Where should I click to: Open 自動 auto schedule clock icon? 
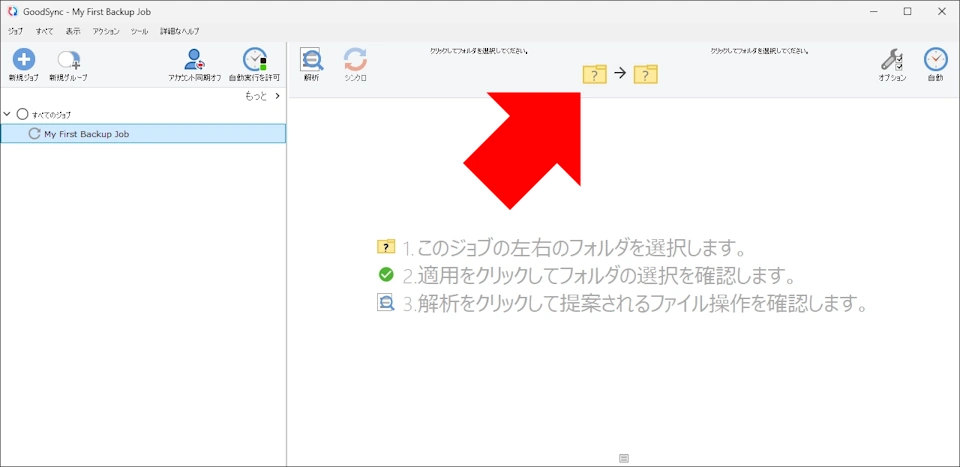coord(936,60)
